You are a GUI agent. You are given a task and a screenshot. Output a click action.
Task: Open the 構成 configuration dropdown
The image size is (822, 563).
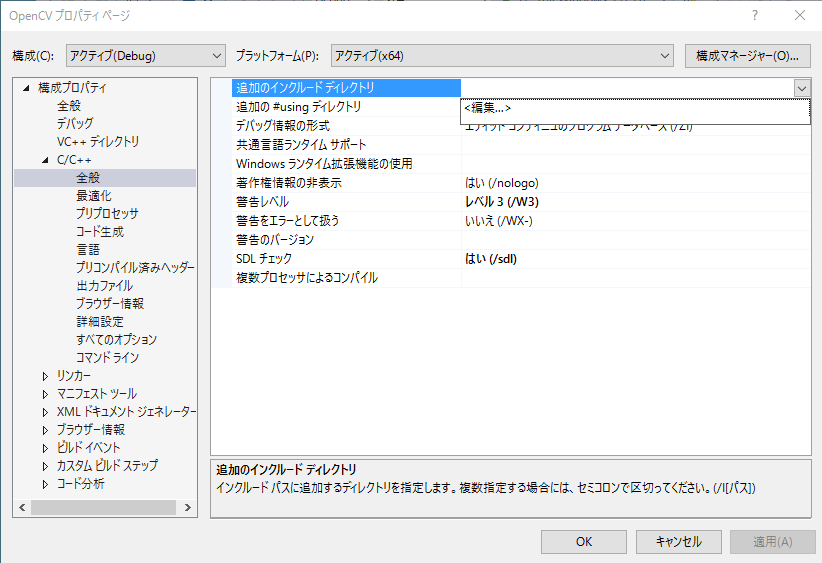(x=145, y=55)
